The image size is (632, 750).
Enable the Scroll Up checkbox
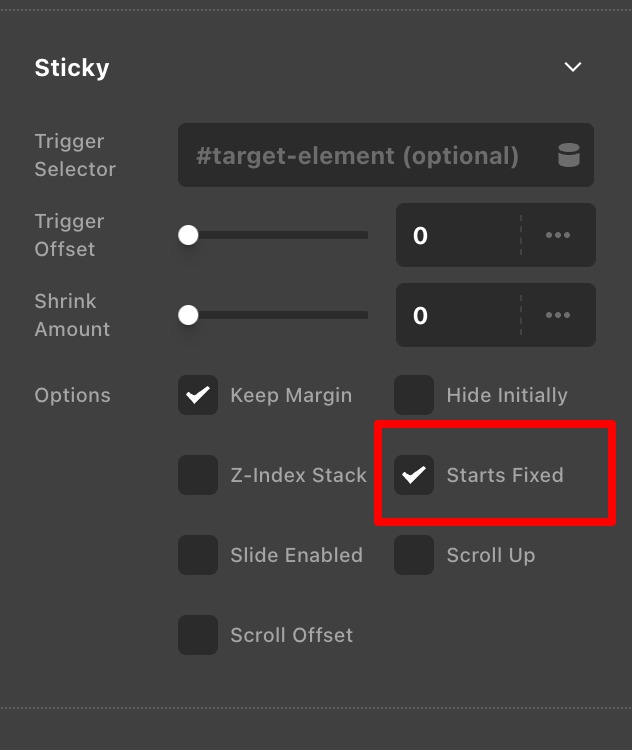coord(414,555)
